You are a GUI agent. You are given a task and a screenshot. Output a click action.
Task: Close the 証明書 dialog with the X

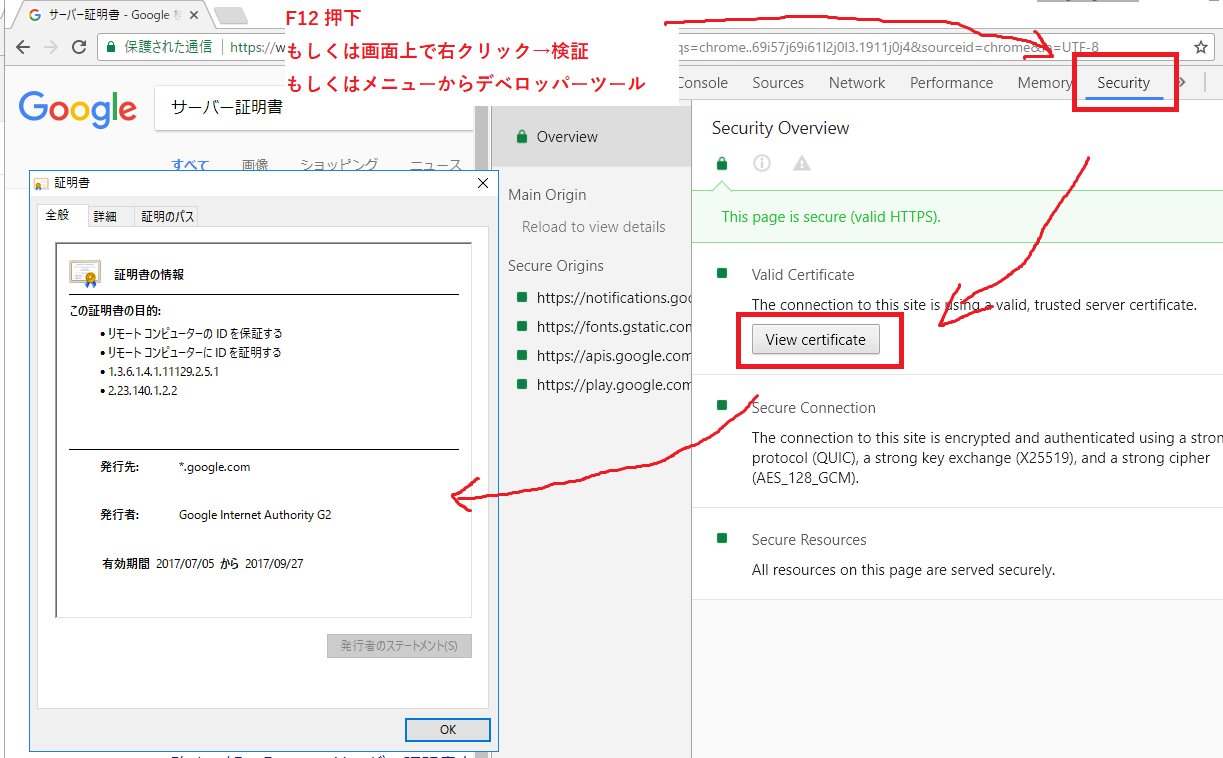point(483,183)
